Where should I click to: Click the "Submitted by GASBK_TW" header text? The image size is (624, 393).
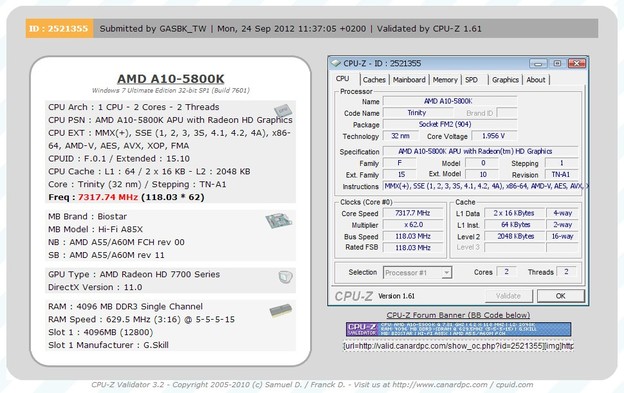coord(153,29)
